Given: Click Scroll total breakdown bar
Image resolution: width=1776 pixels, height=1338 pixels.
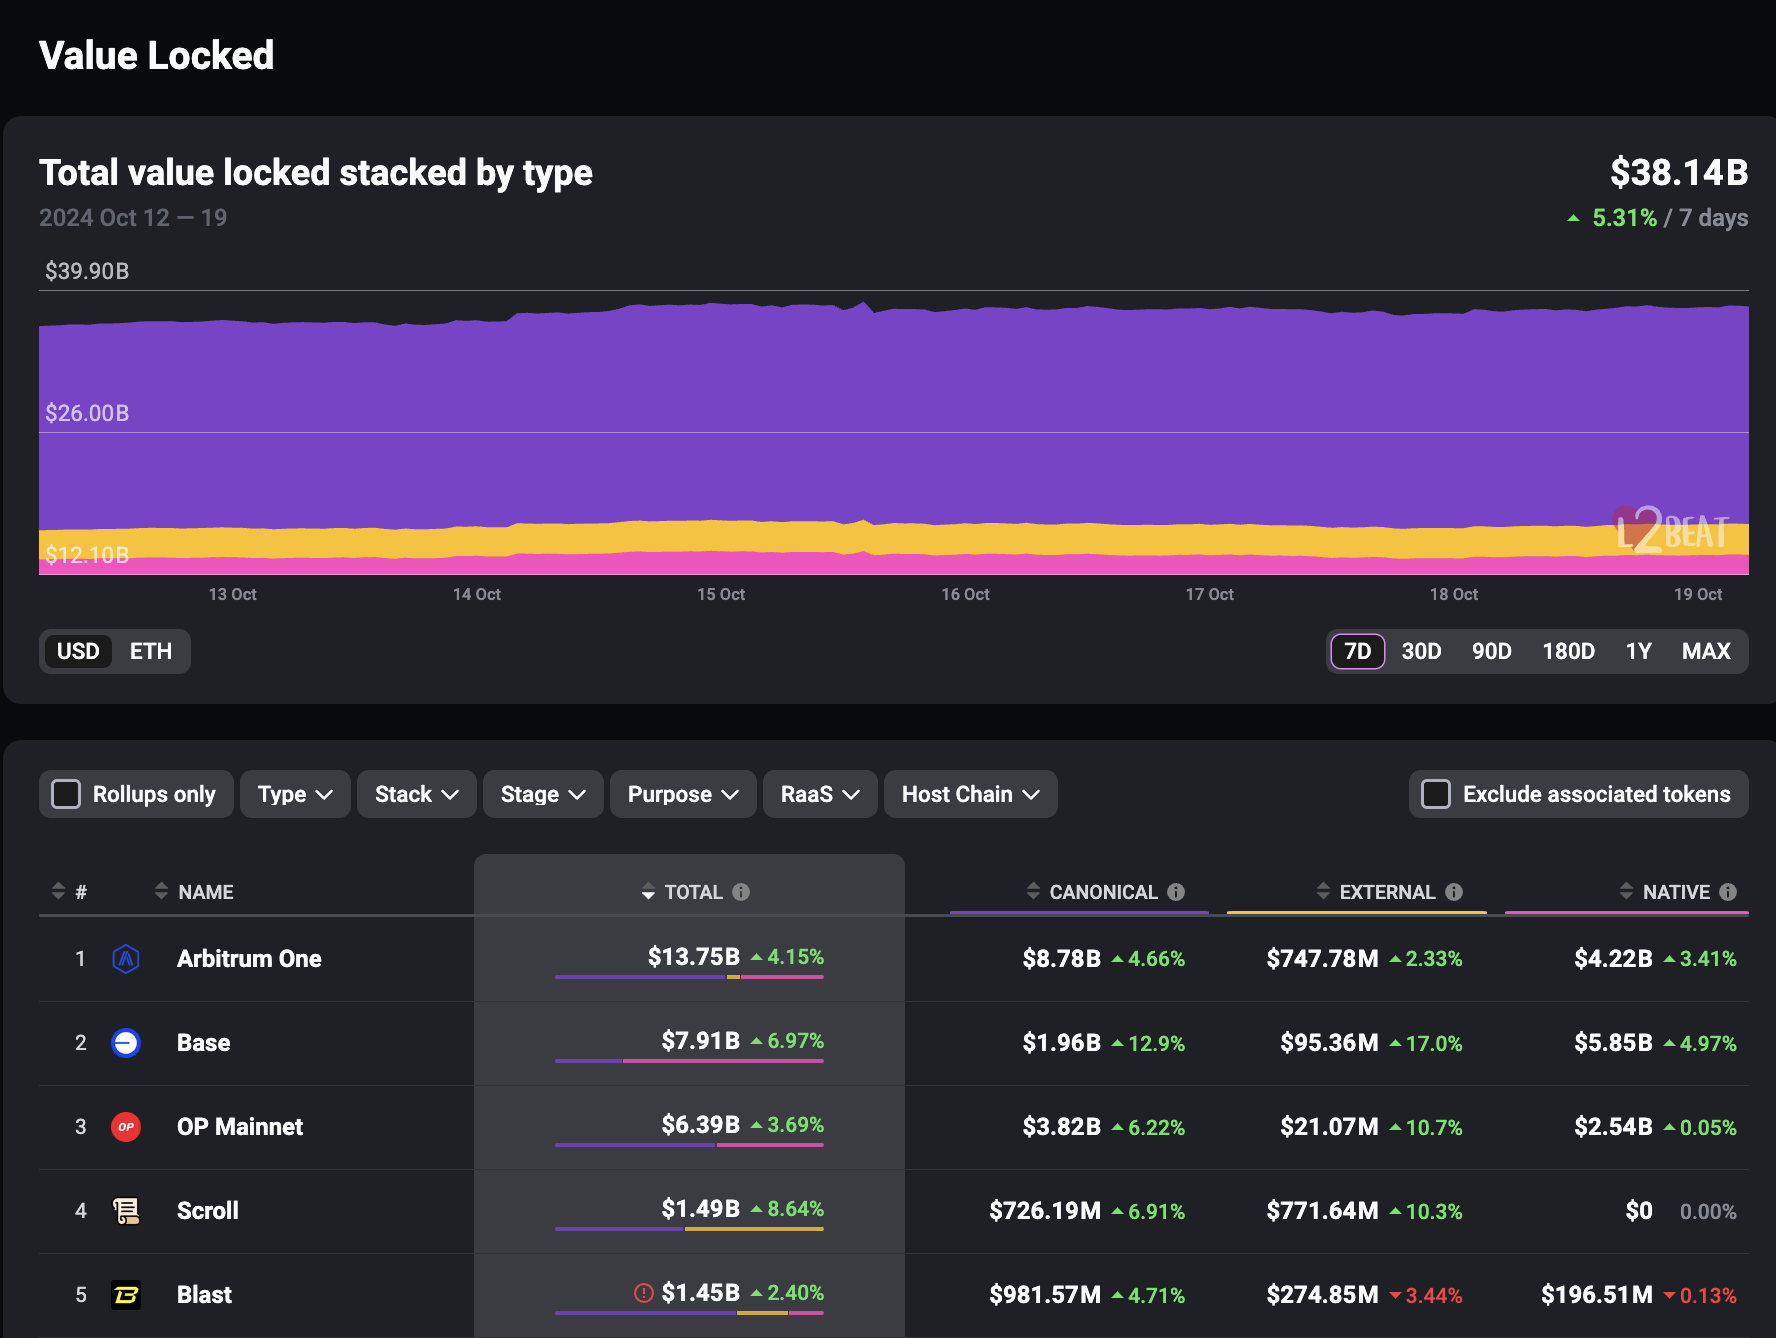Looking at the screenshot, I should pos(689,1229).
